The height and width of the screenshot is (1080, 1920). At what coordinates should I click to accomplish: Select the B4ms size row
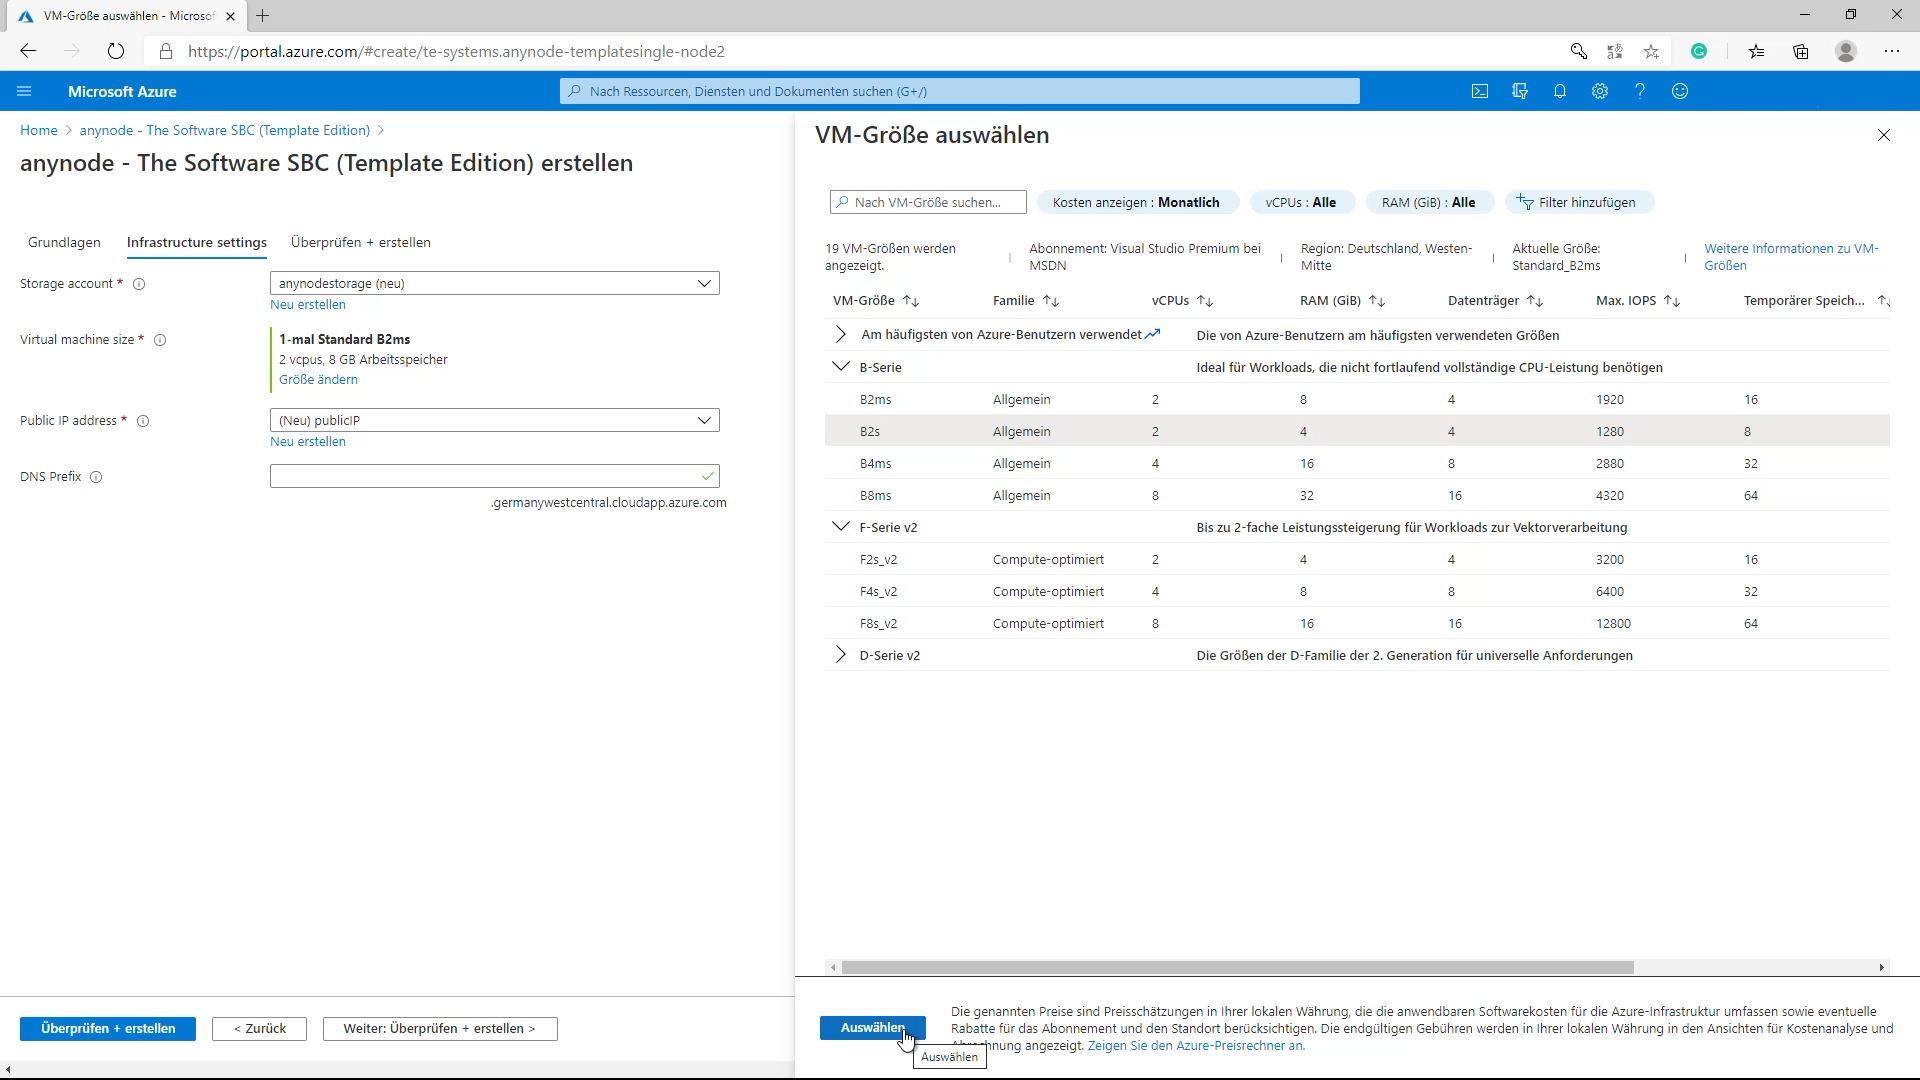tap(1357, 463)
